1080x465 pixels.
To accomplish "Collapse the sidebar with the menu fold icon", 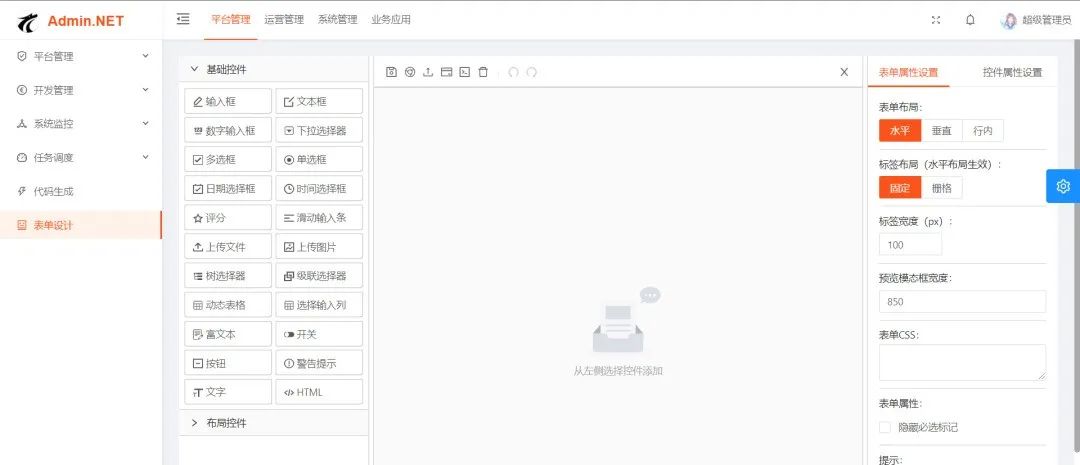I will 183,19.
